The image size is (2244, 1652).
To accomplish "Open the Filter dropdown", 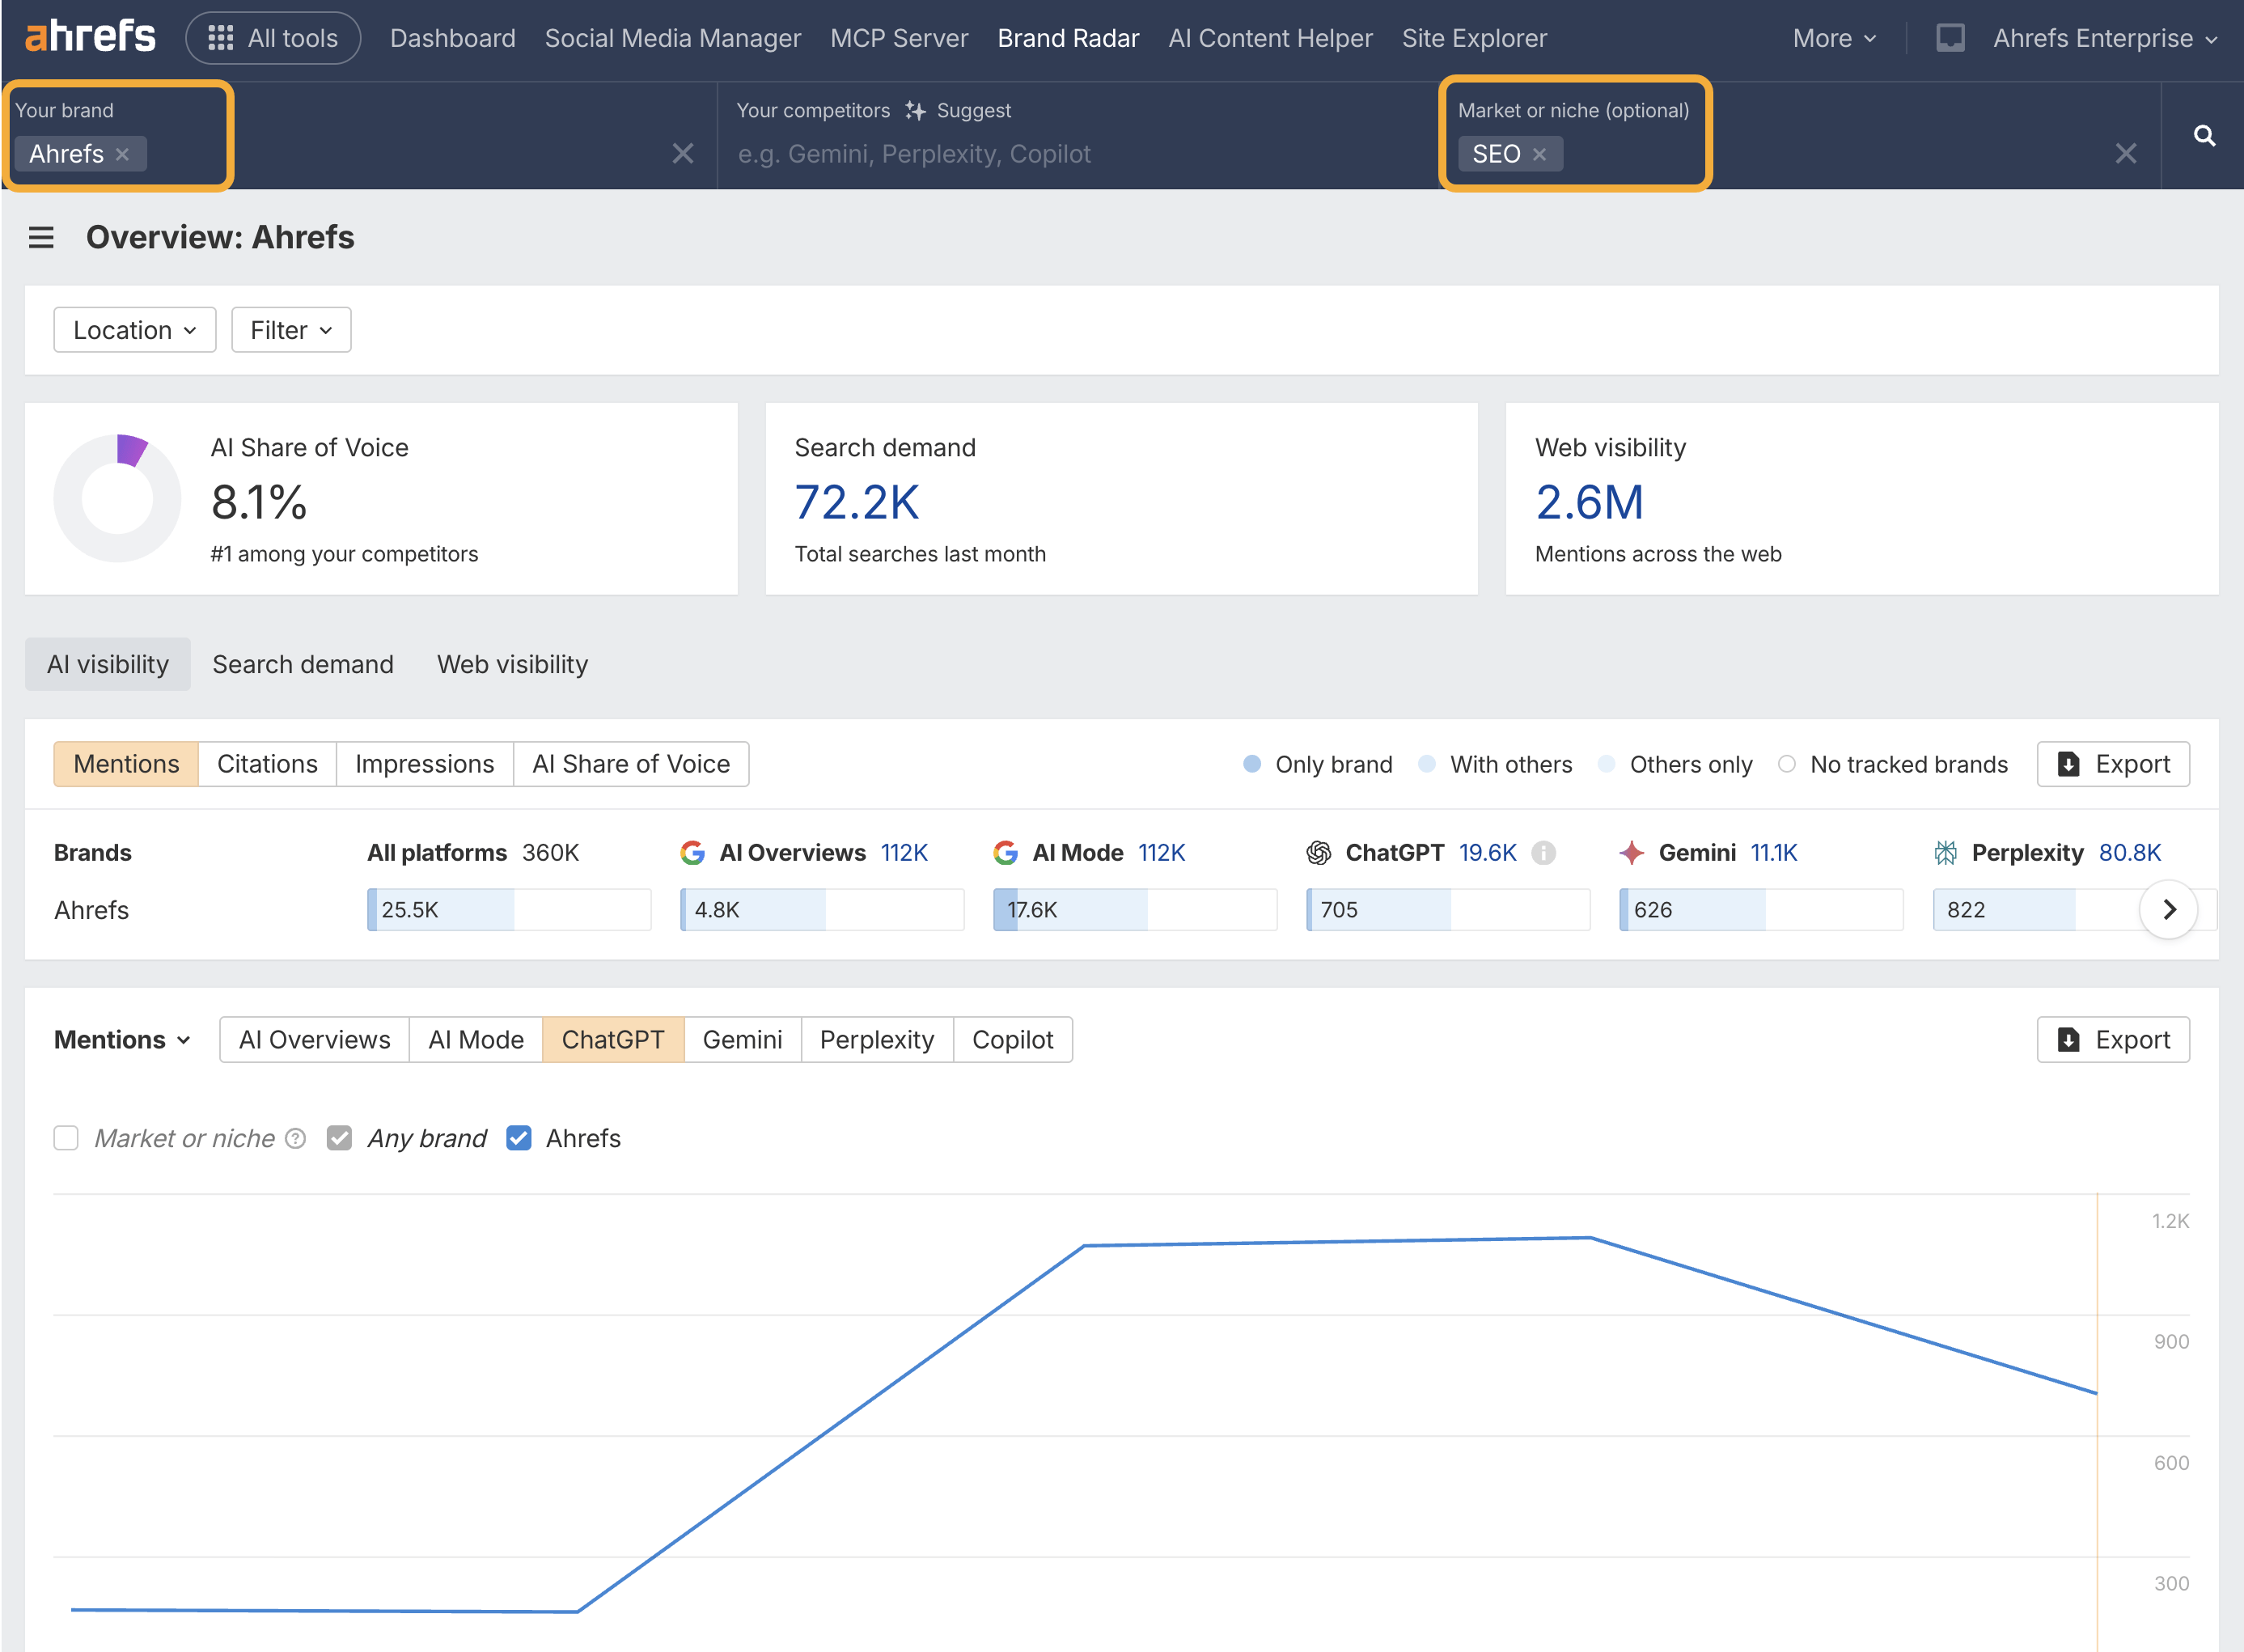I will pyautogui.click(x=290, y=330).
